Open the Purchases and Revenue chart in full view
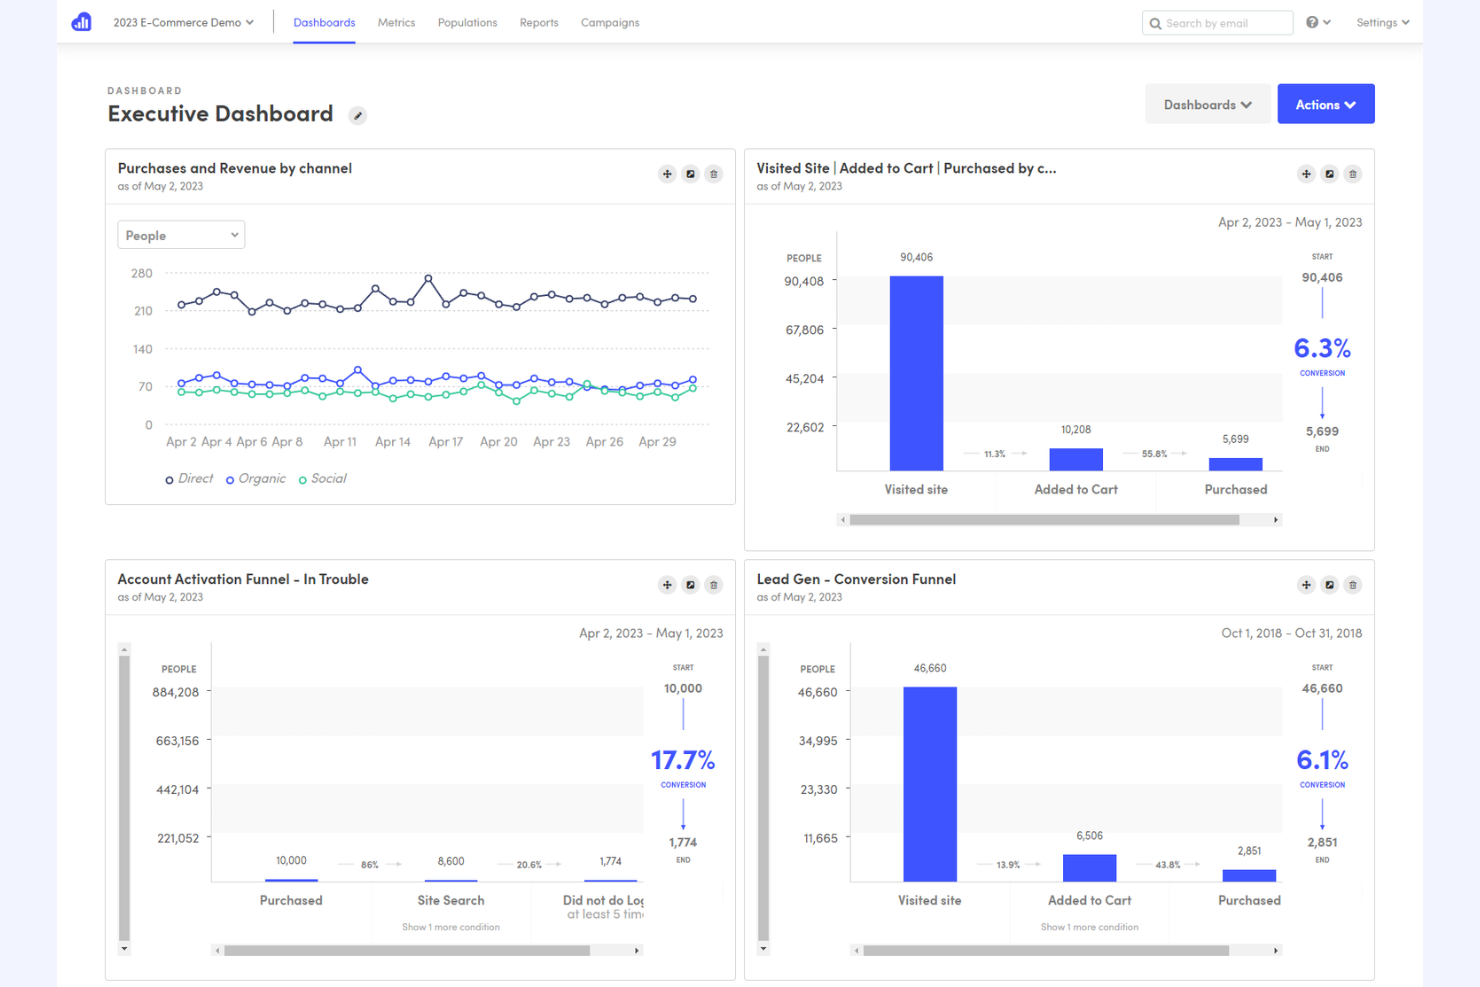Screen dimensions: 1480x987 pos(690,174)
